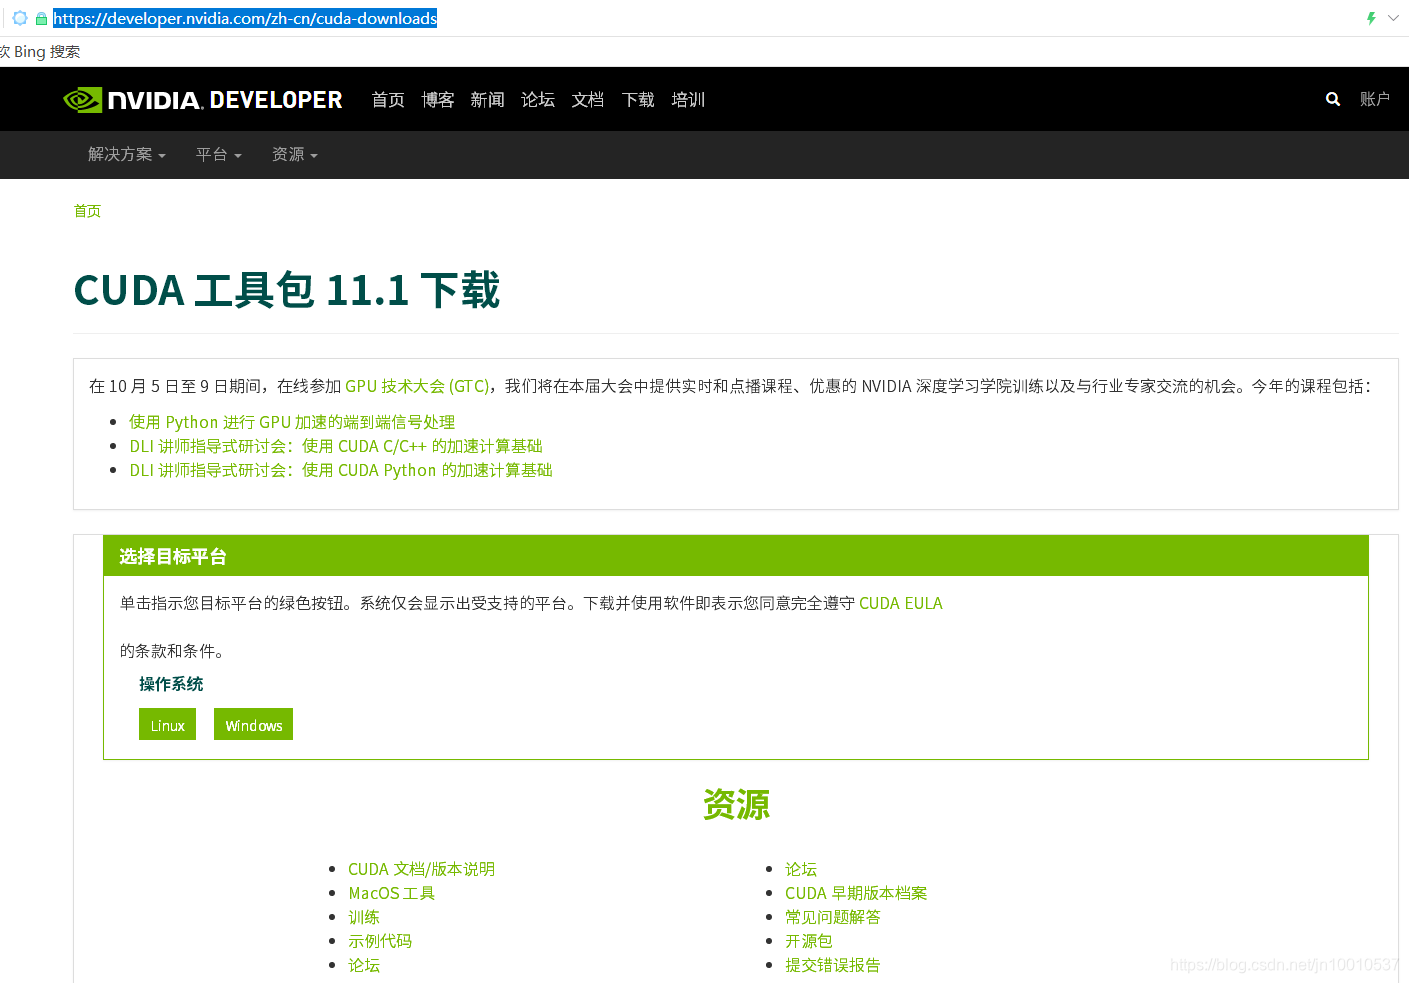
Task: Open the search magnifier icon
Action: [x=1332, y=99]
